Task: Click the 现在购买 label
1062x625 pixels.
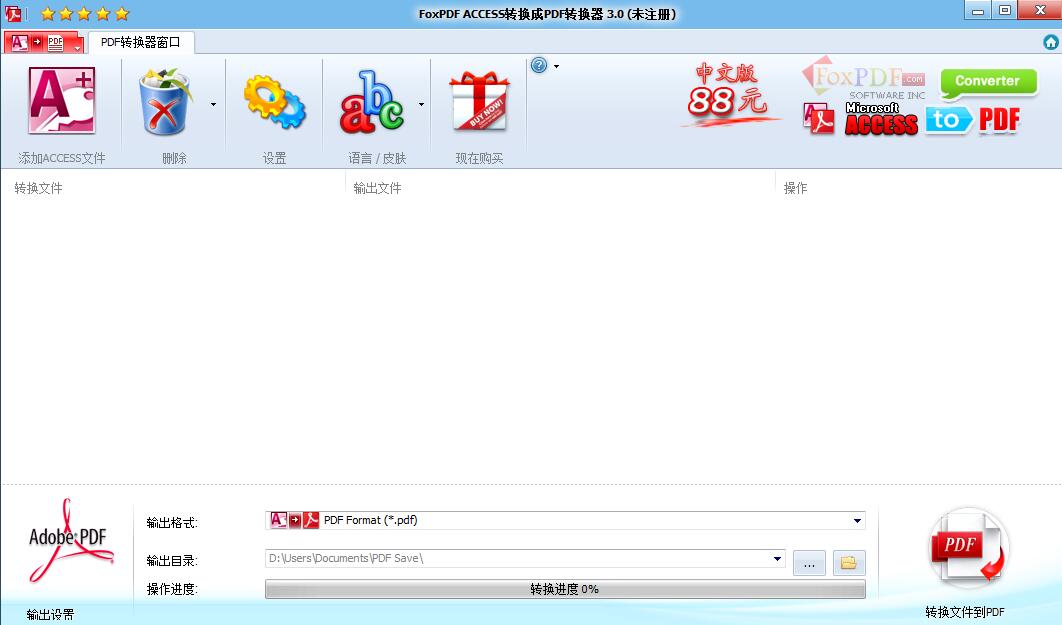Action: point(479,158)
